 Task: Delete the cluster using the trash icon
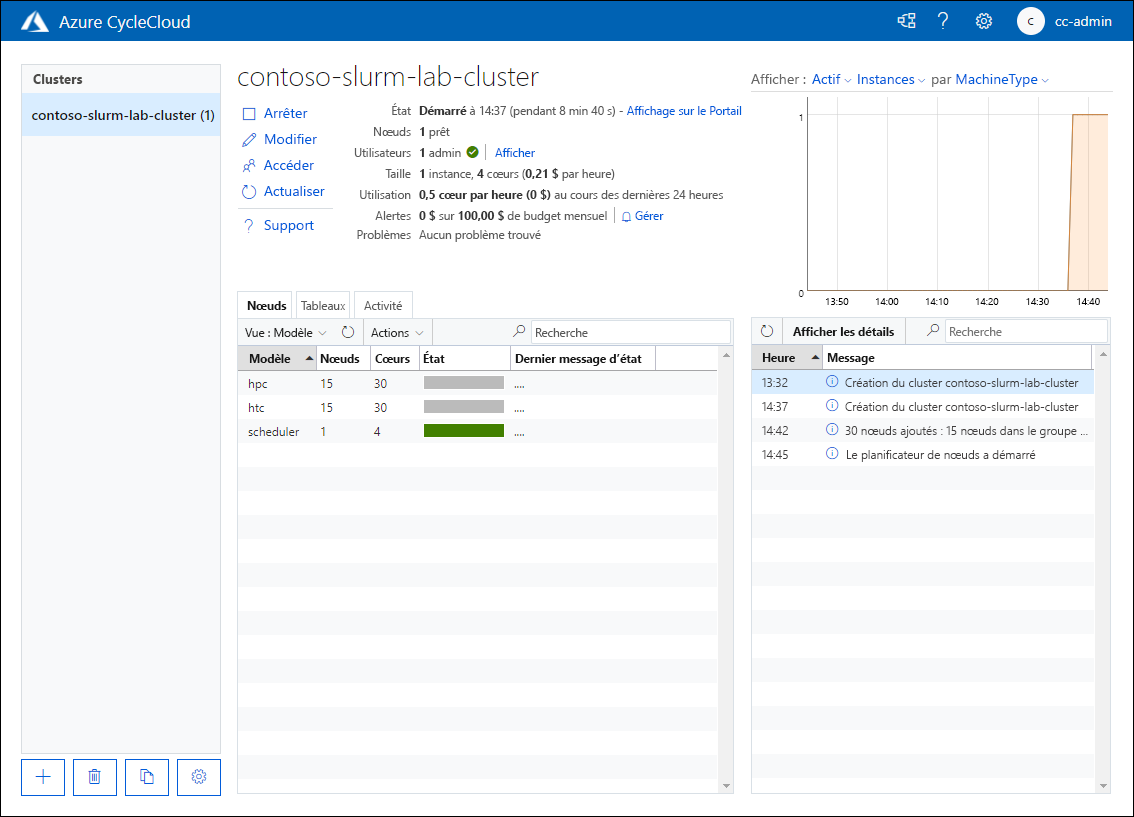[x=94, y=777]
